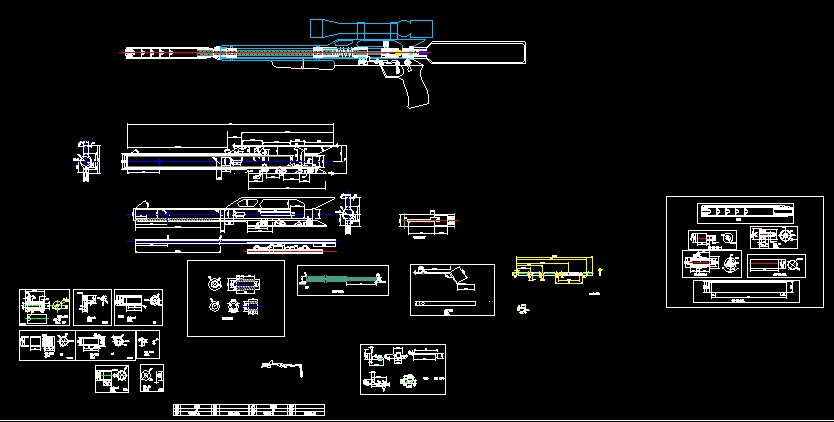Select the framed green shaft drawing
Image resolution: width=834 pixels, height=422 pixels.
pos(342,279)
